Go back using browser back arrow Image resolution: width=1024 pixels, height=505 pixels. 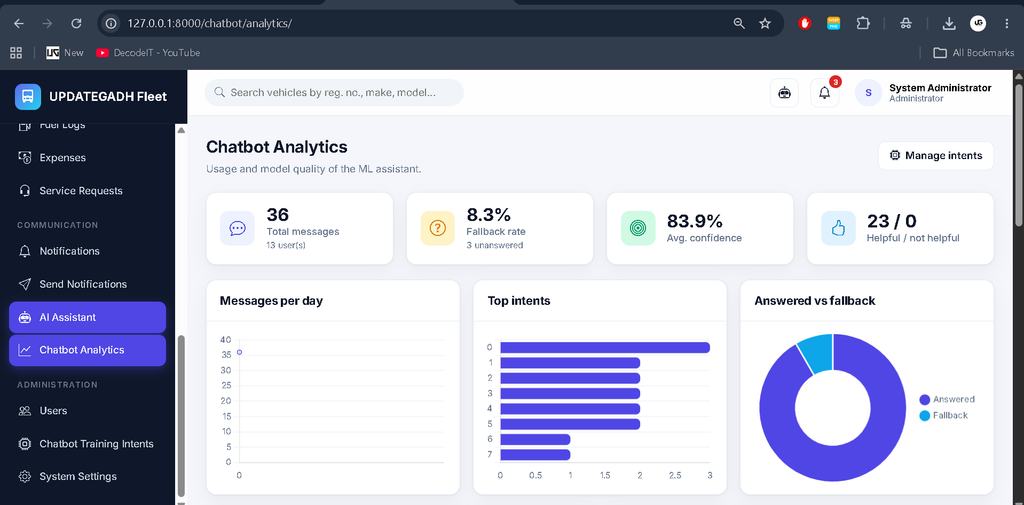18,24
